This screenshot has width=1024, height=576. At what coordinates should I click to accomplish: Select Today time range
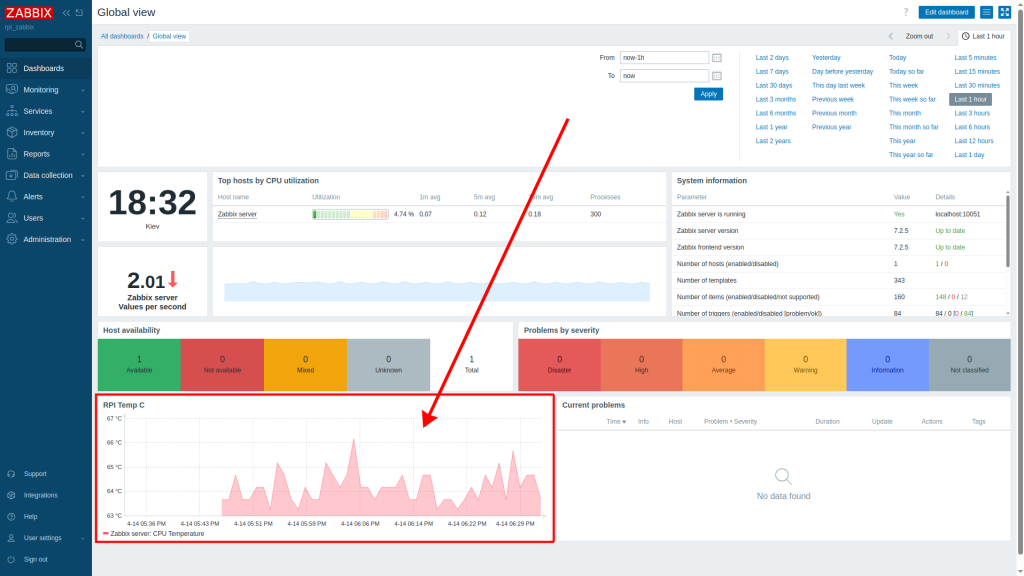[x=897, y=57]
